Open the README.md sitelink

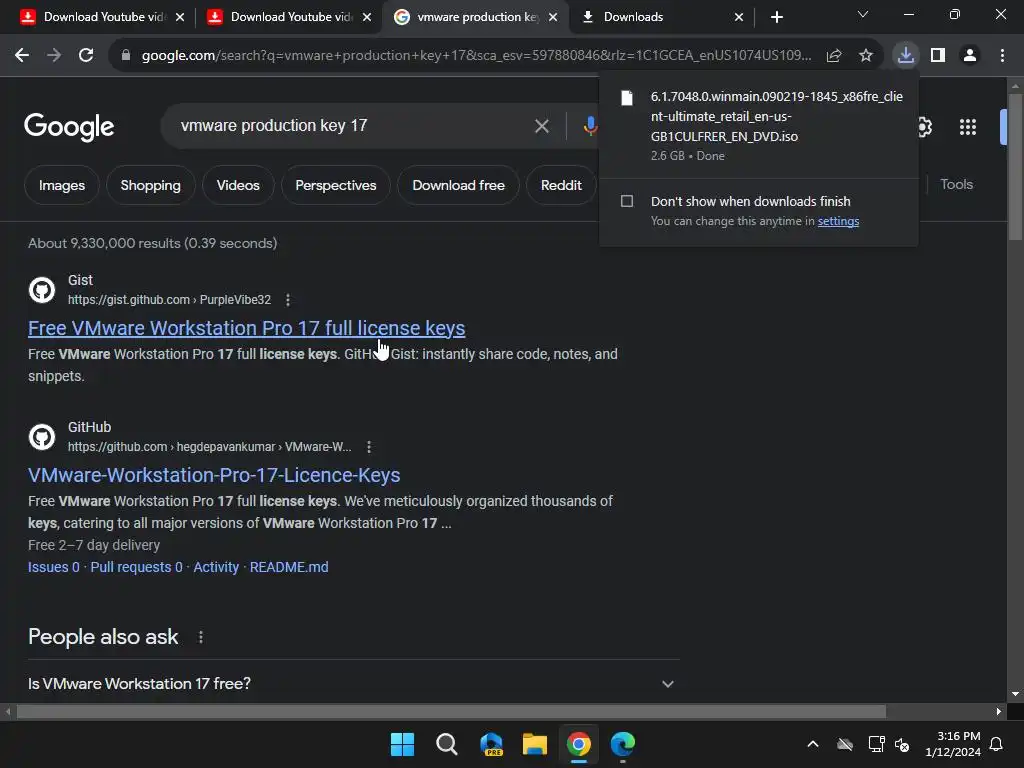pos(289,567)
